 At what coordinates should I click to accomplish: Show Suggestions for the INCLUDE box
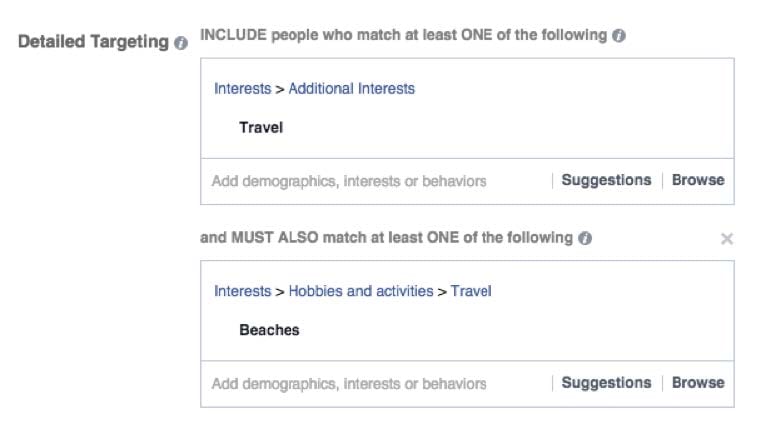click(606, 181)
